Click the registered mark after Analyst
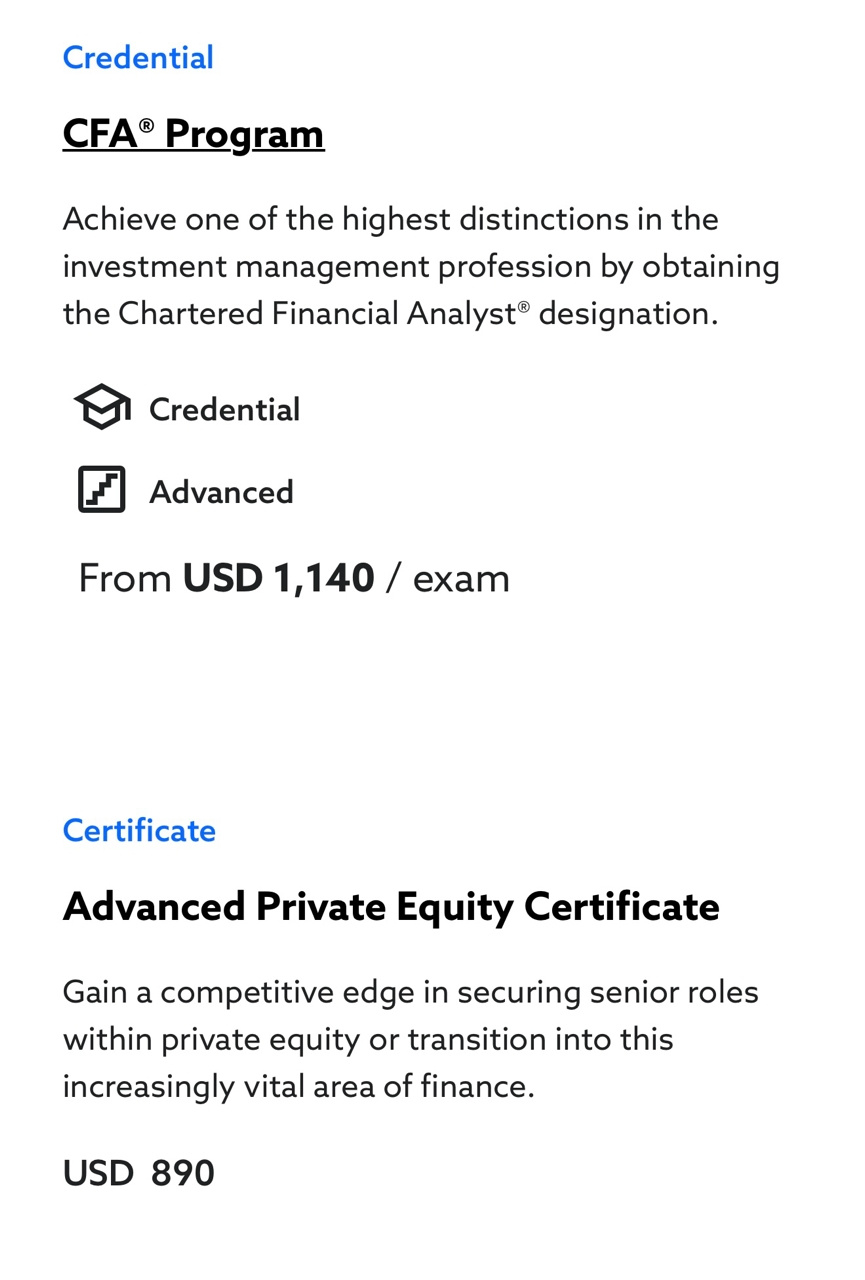865x1280 pixels. click(x=524, y=305)
